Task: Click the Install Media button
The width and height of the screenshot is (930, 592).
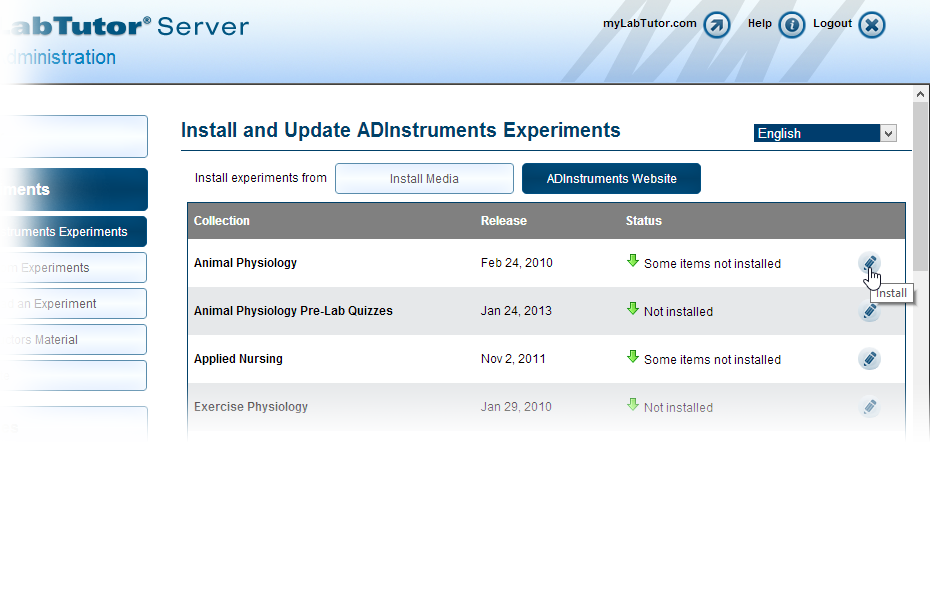Action: point(424,178)
